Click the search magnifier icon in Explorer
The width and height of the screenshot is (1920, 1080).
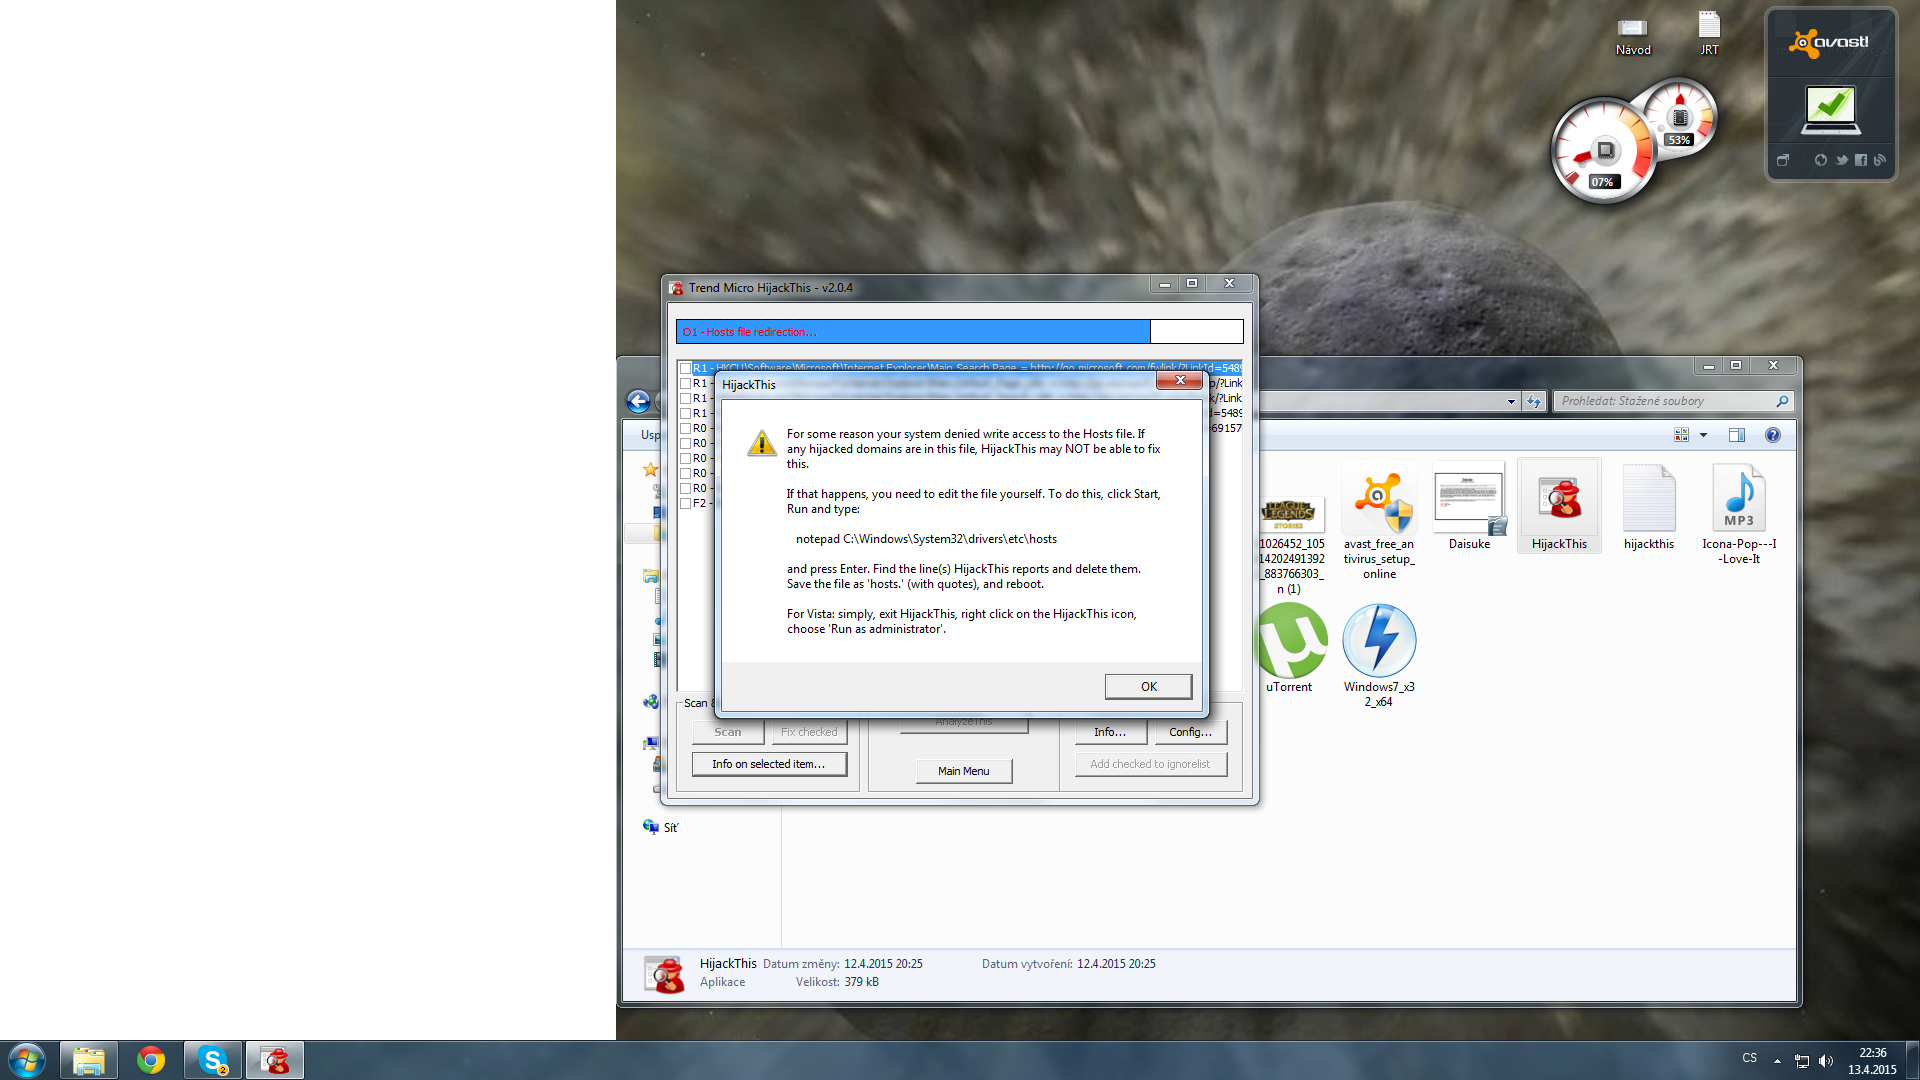coord(1782,401)
